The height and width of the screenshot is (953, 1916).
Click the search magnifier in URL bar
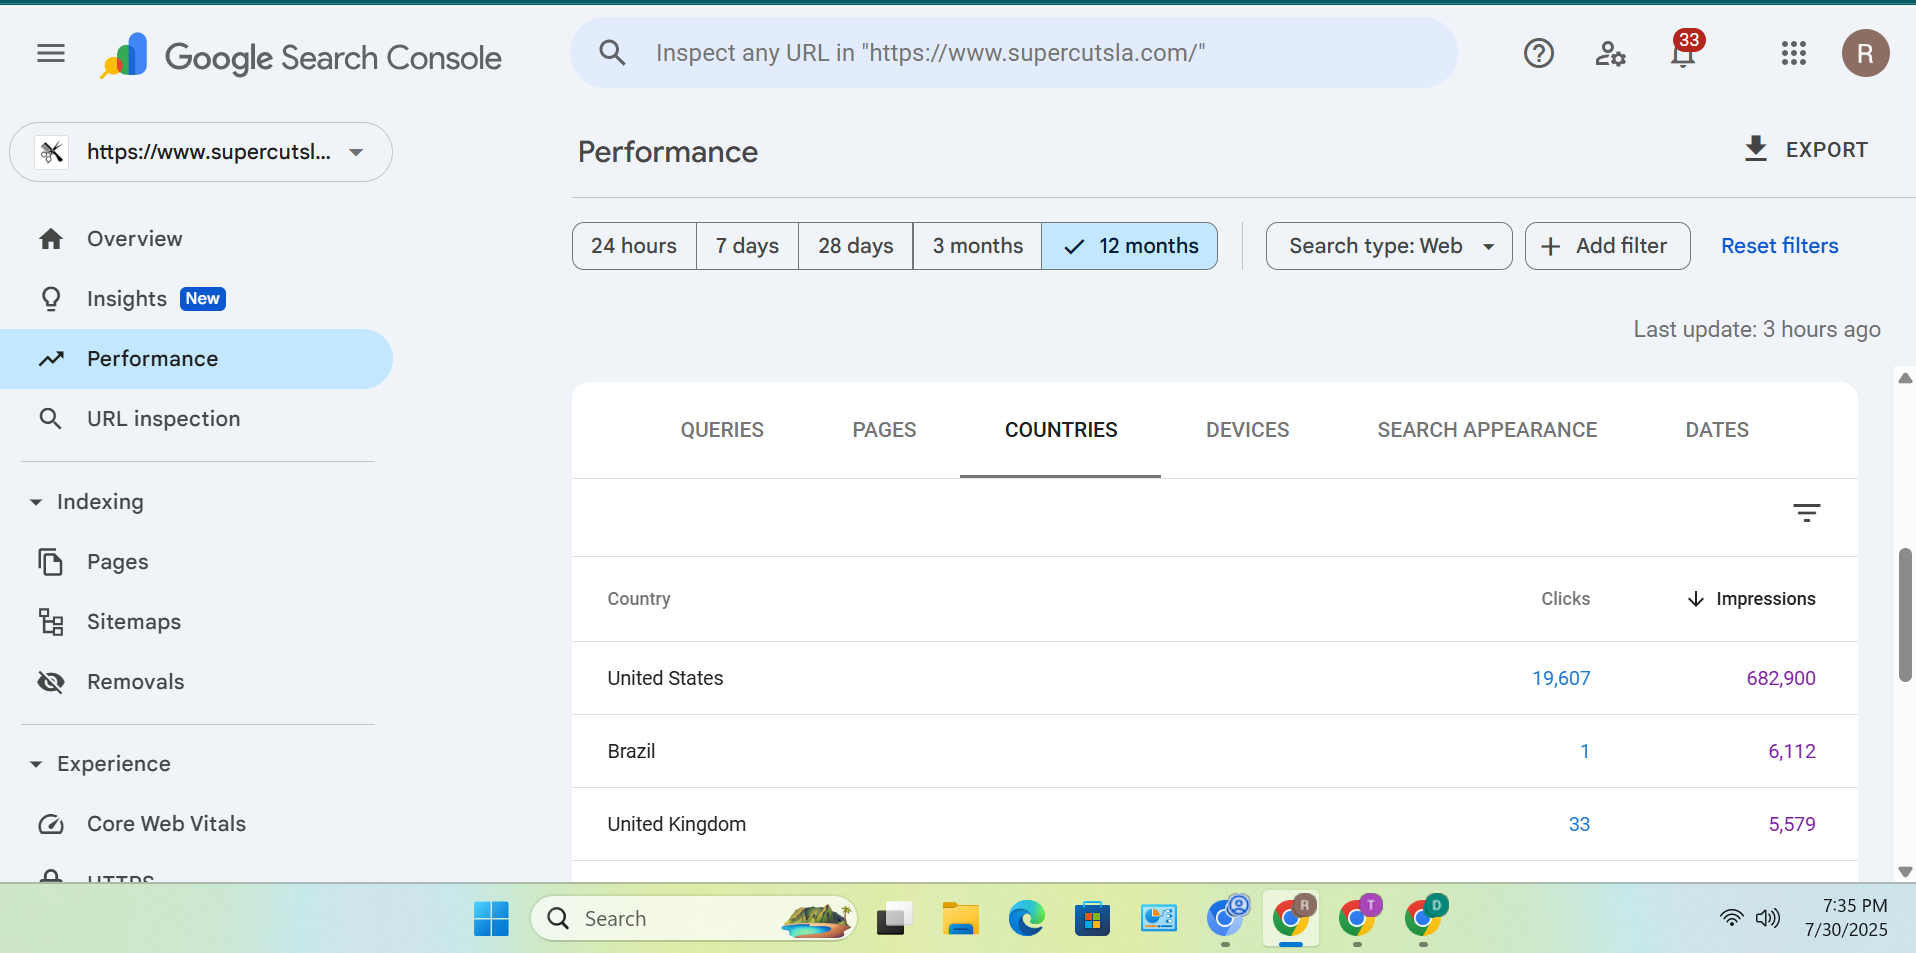click(612, 53)
